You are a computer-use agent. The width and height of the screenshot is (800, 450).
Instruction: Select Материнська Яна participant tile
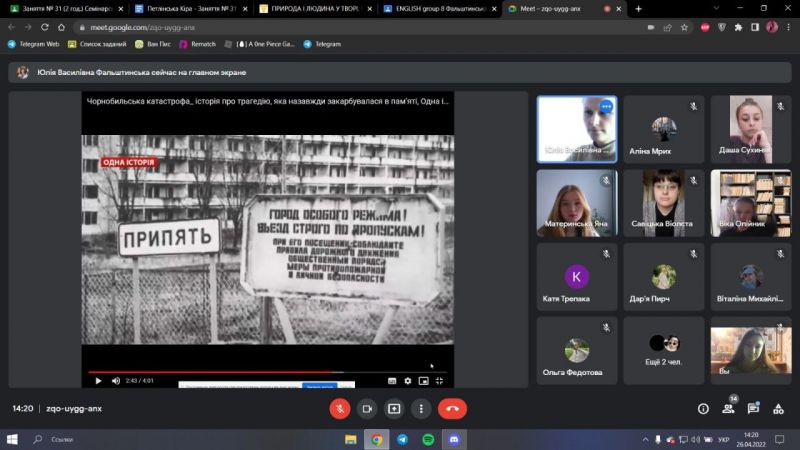coord(577,203)
